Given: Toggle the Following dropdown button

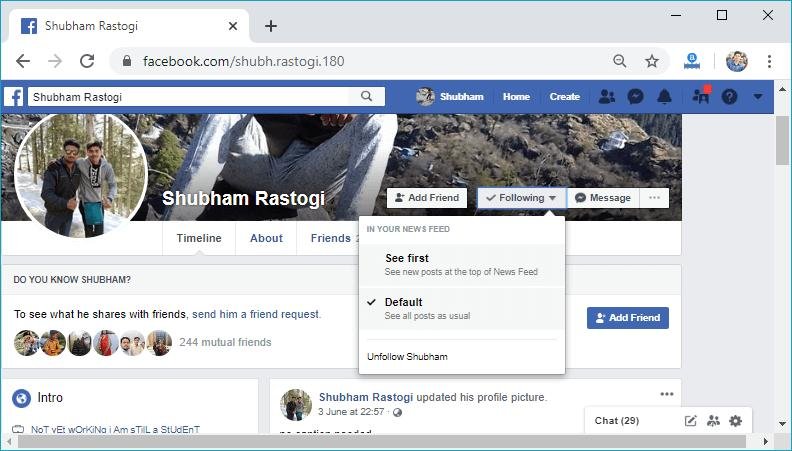Looking at the screenshot, I should coord(521,198).
